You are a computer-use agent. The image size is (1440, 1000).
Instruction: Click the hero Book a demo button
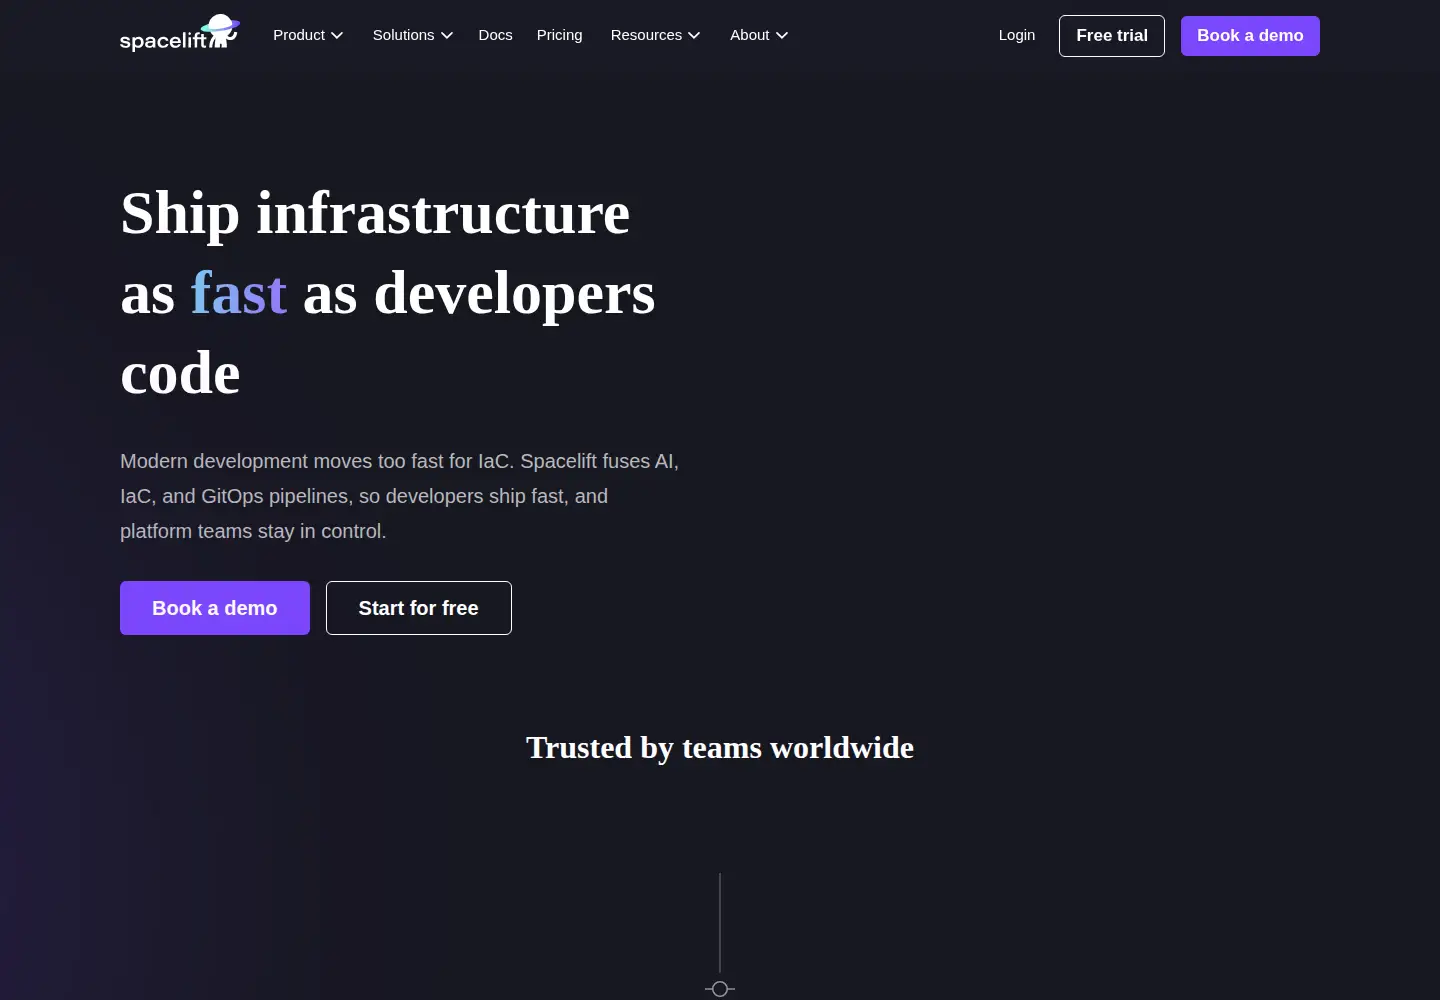(215, 608)
